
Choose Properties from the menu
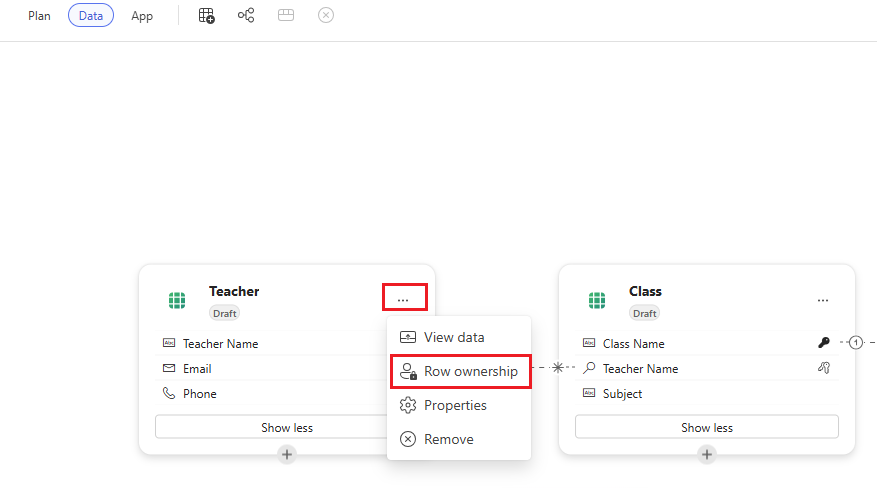click(459, 405)
